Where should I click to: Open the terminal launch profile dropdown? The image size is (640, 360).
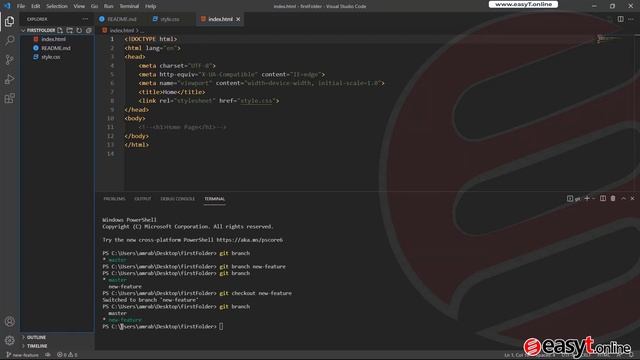(593, 198)
